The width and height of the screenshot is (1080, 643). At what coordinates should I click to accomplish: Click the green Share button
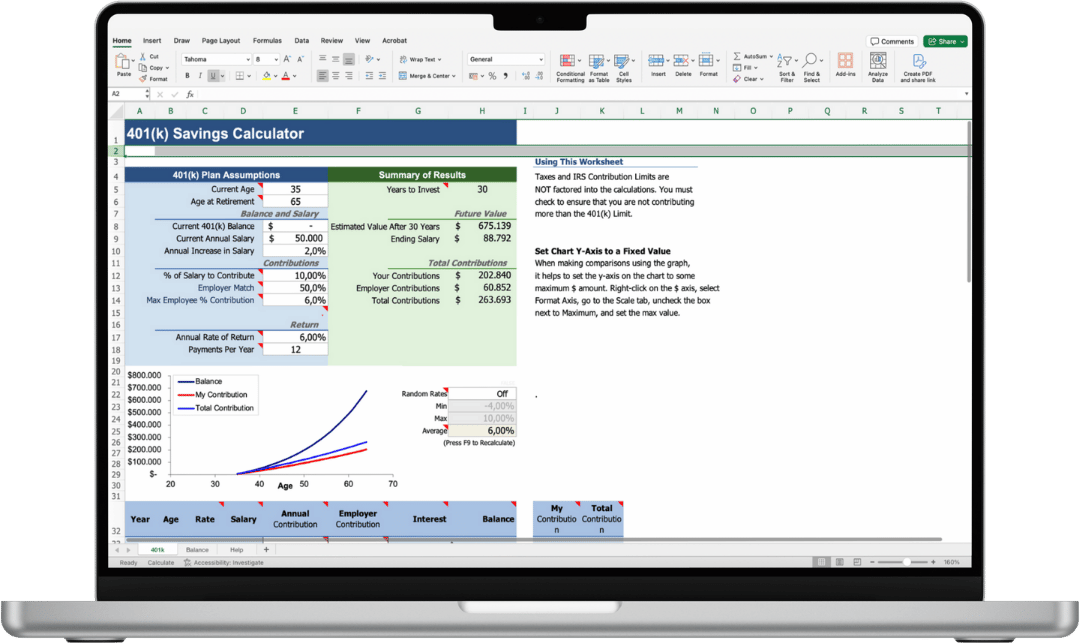(946, 41)
